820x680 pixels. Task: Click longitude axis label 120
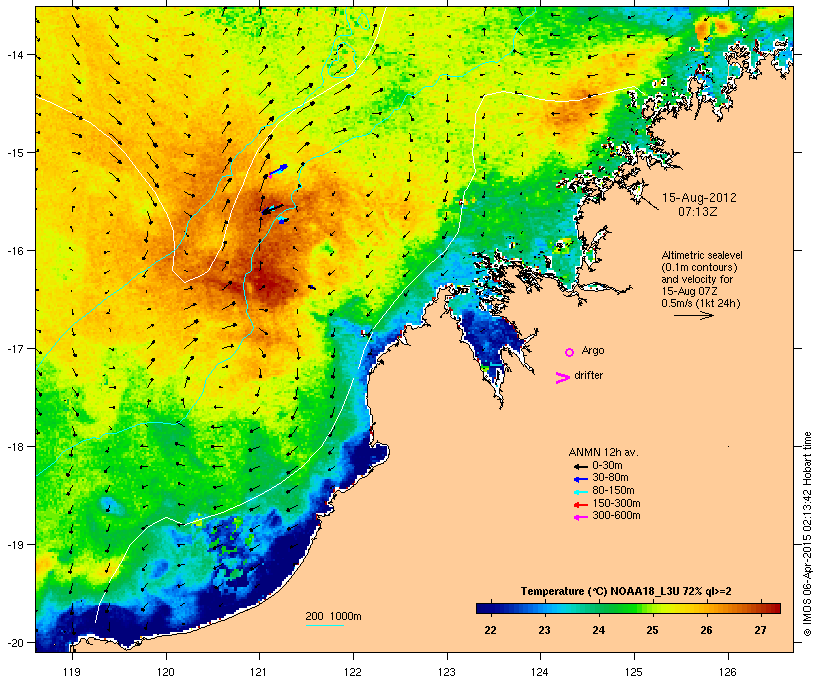click(166, 672)
